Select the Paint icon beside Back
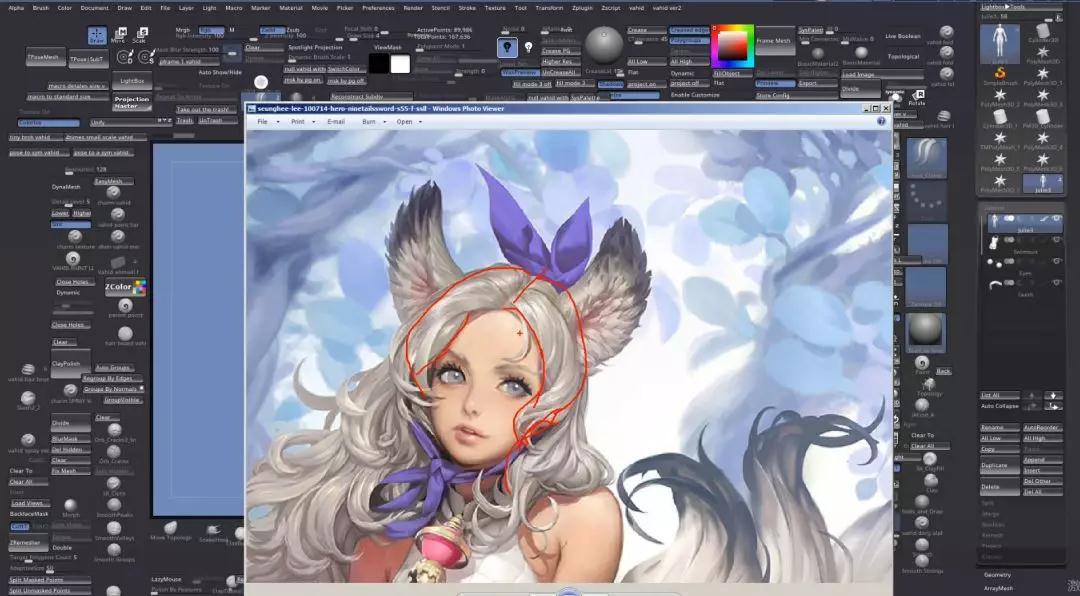The height and width of the screenshot is (596, 1080). point(922,361)
